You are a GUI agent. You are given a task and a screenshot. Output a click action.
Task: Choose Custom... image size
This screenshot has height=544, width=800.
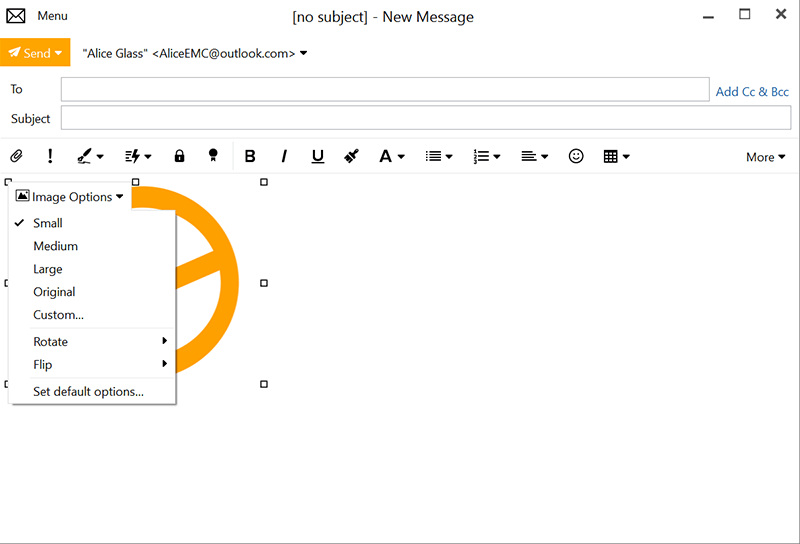92,315
